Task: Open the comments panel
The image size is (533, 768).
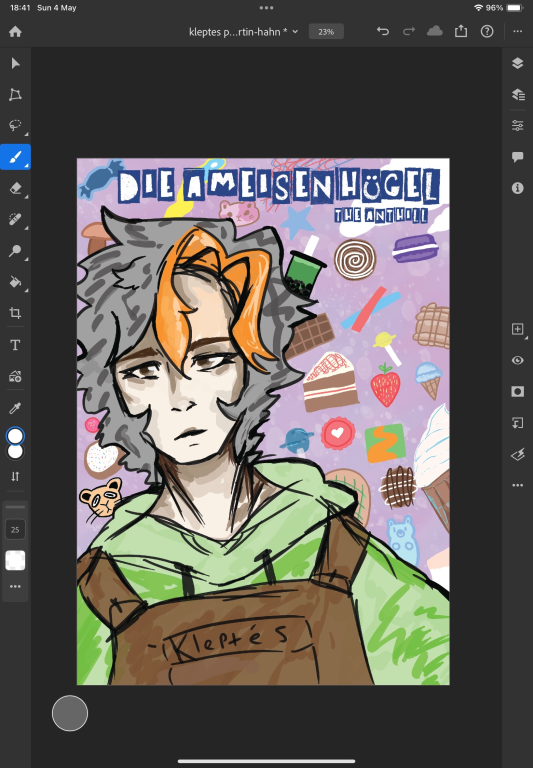Action: click(x=518, y=157)
